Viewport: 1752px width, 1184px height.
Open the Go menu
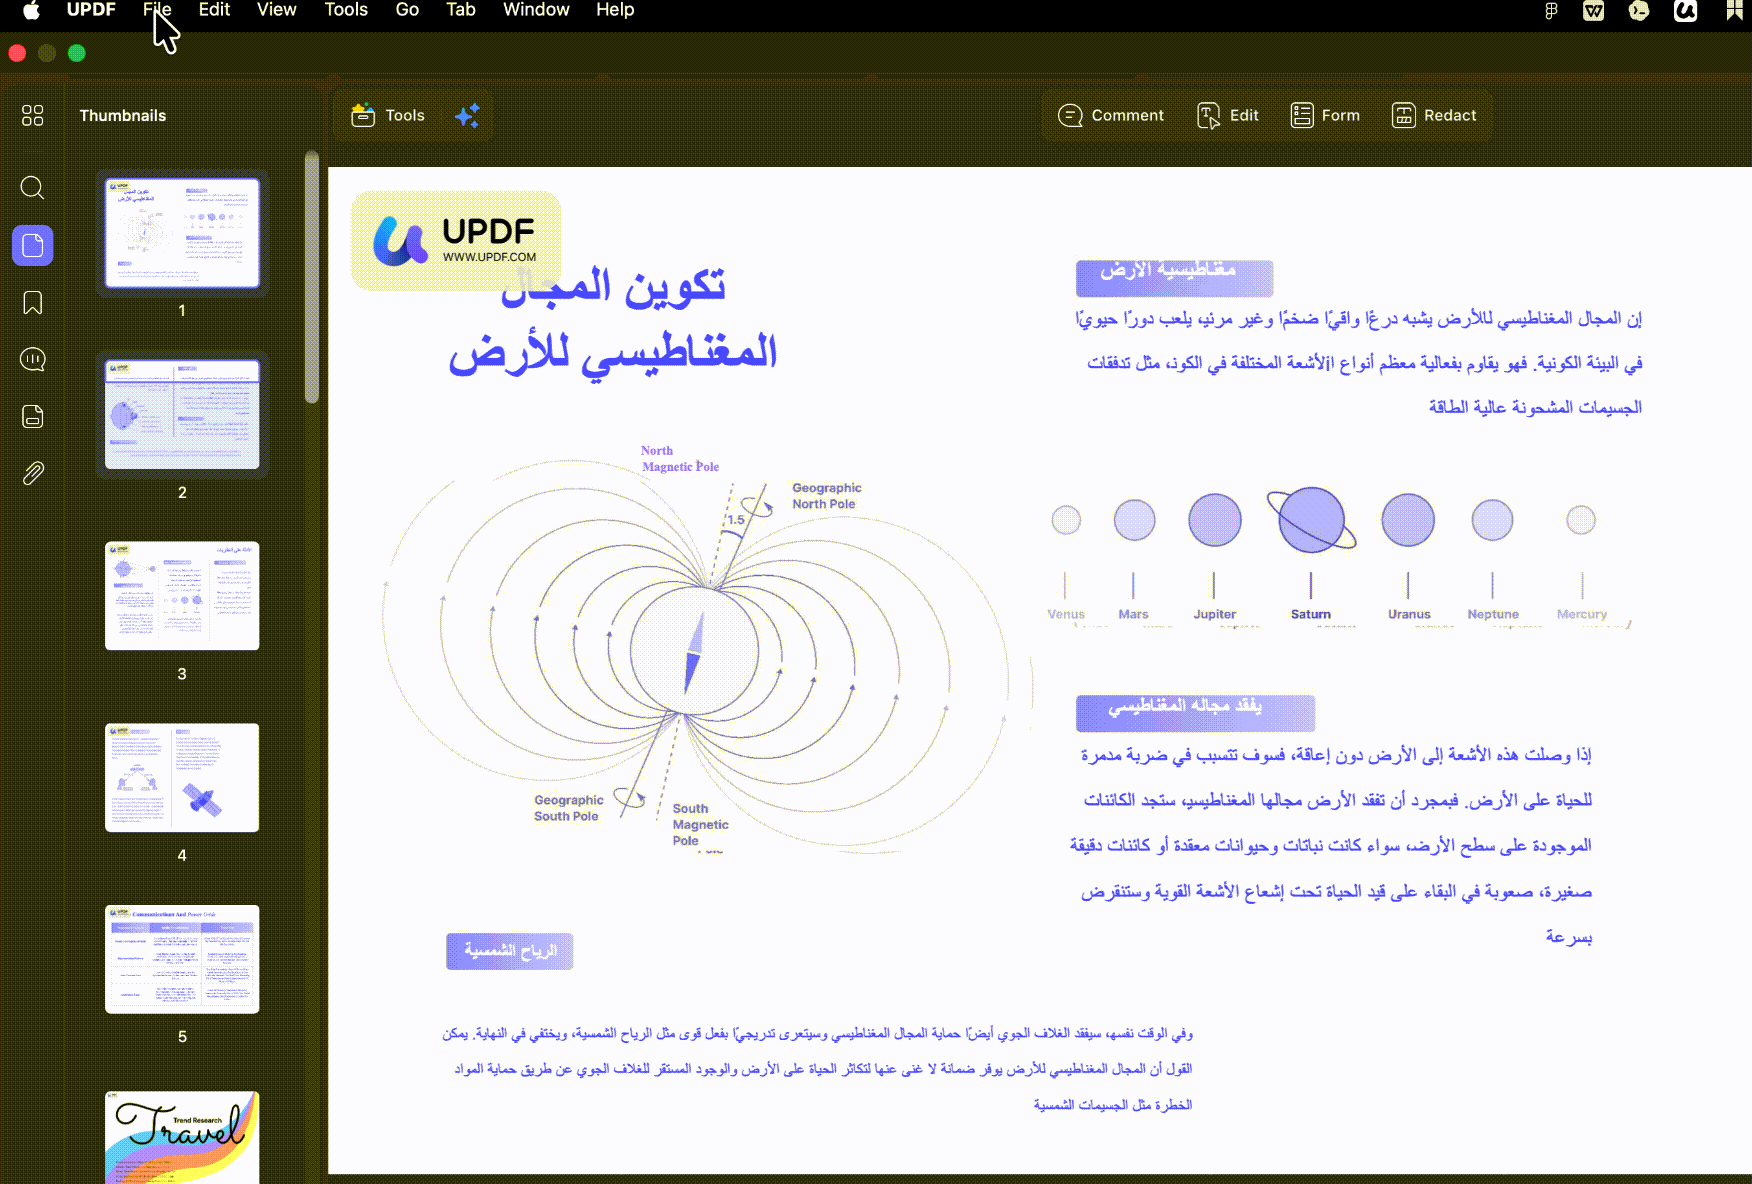(407, 10)
